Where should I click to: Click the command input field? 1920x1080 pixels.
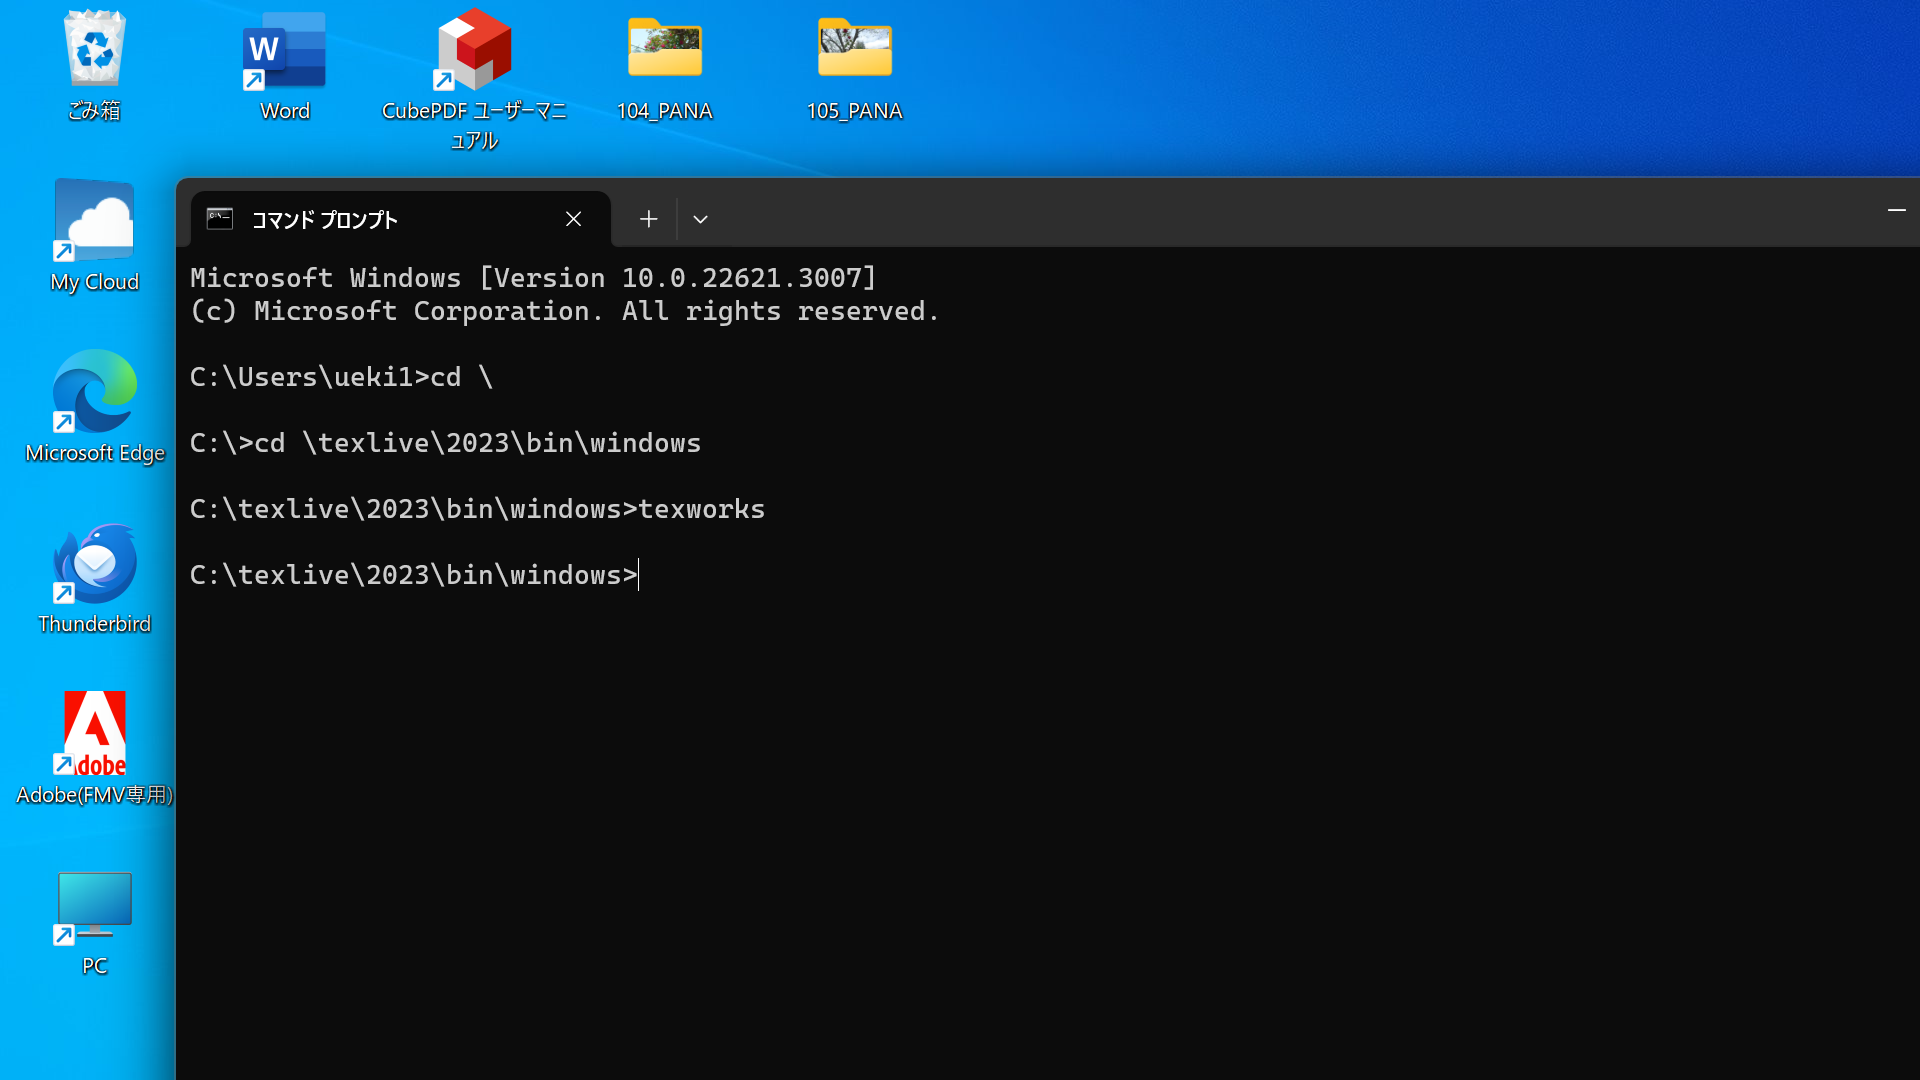click(641, 574)
